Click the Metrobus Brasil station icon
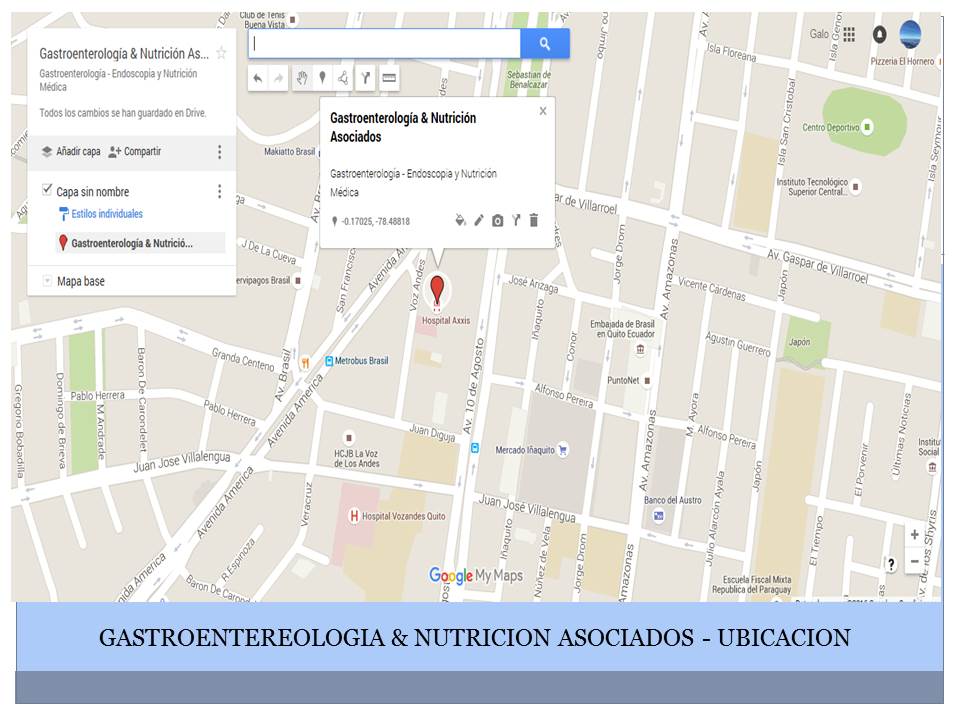 click(329, 361)
